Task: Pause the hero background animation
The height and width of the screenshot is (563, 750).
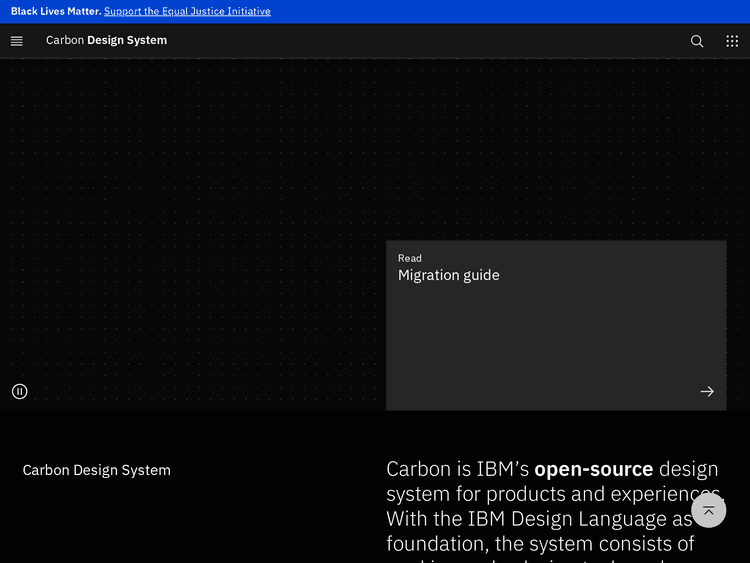Action: pos(20,391)
